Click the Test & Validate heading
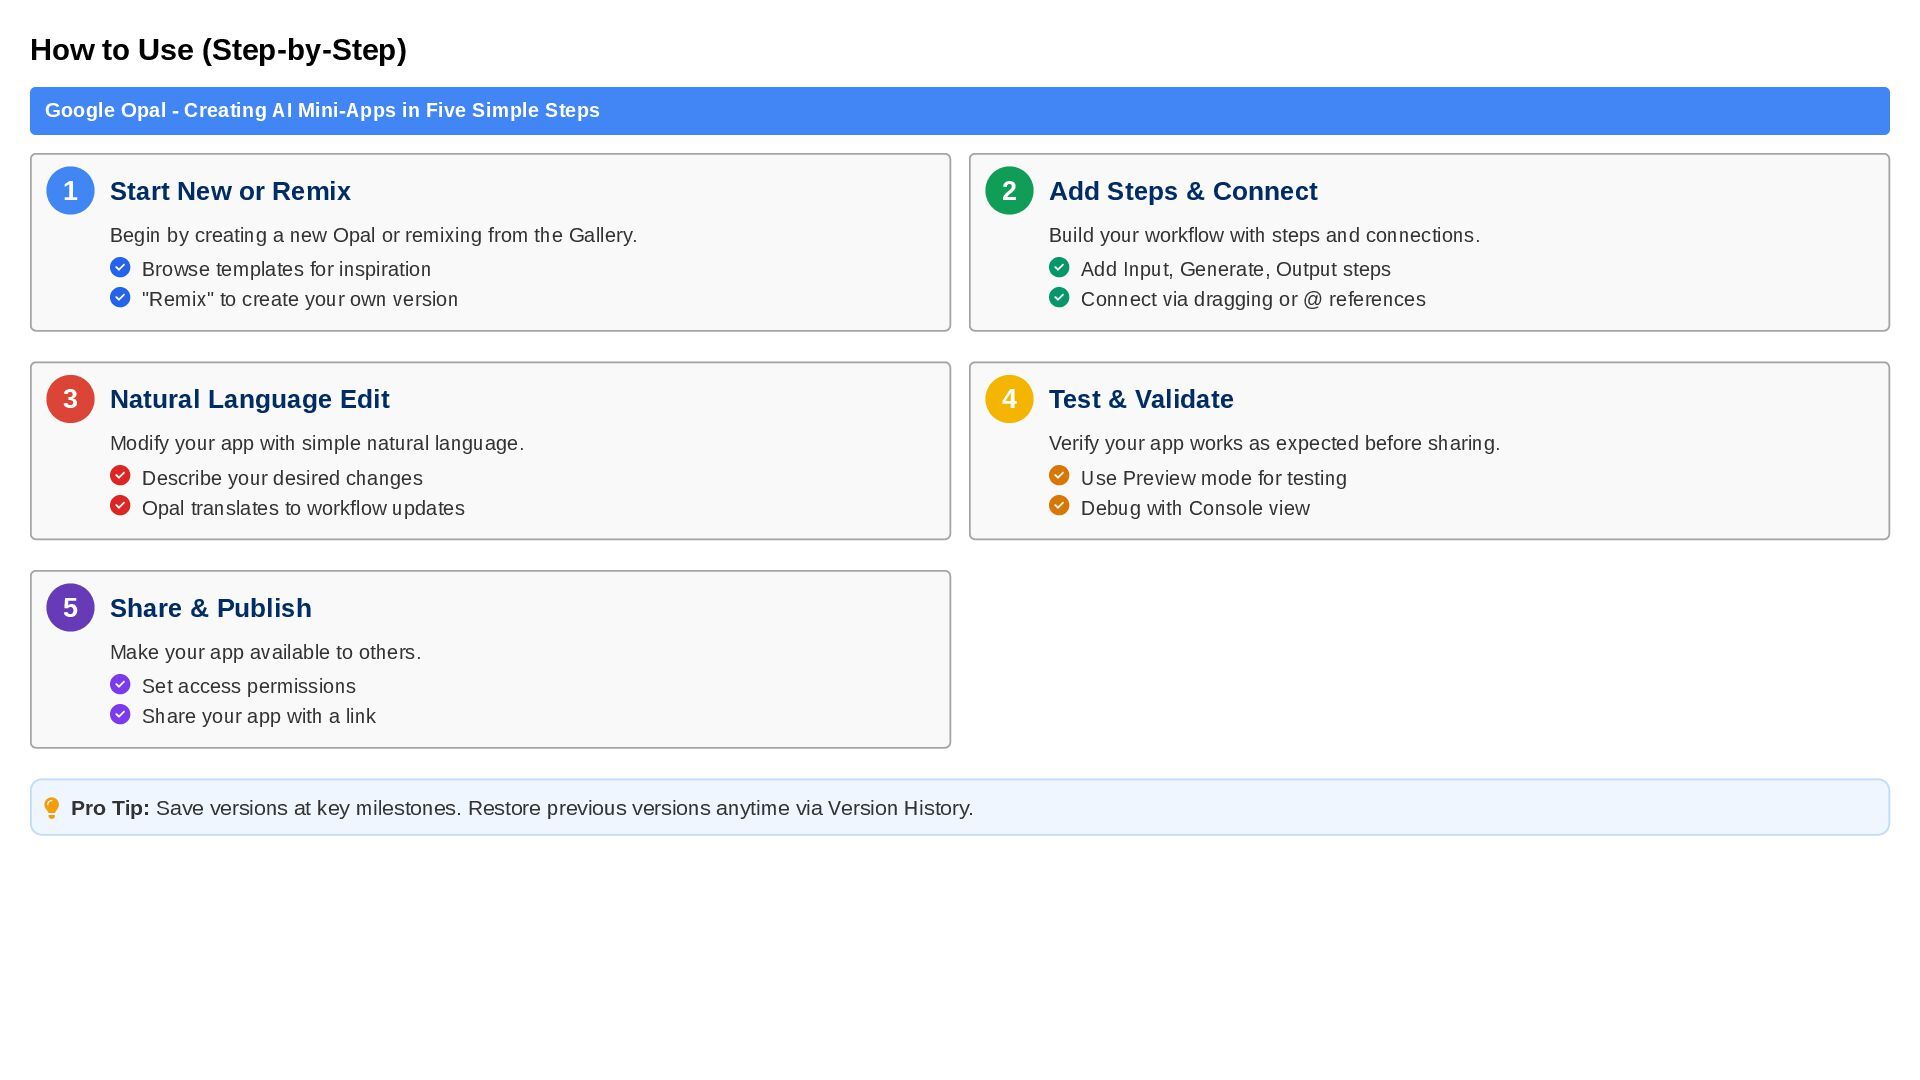The image size is (1920, 1080). pos(1140,399)
